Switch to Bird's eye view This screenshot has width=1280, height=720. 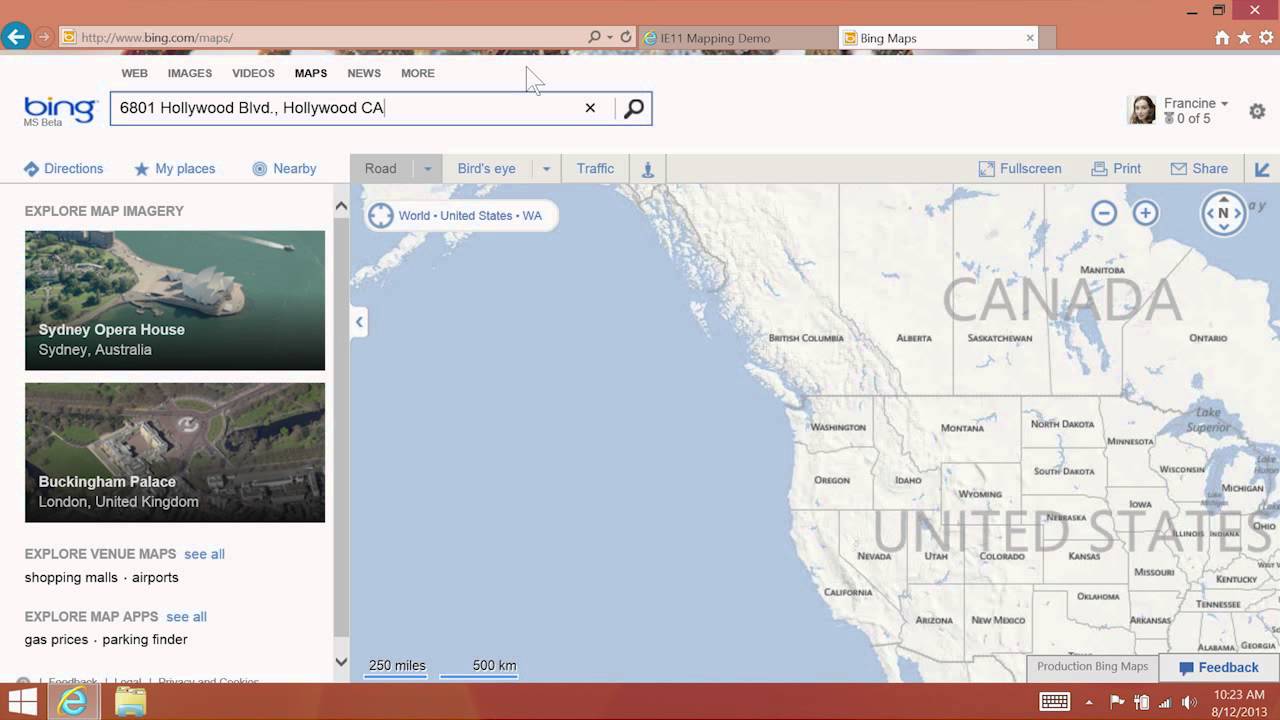point(487,168)
